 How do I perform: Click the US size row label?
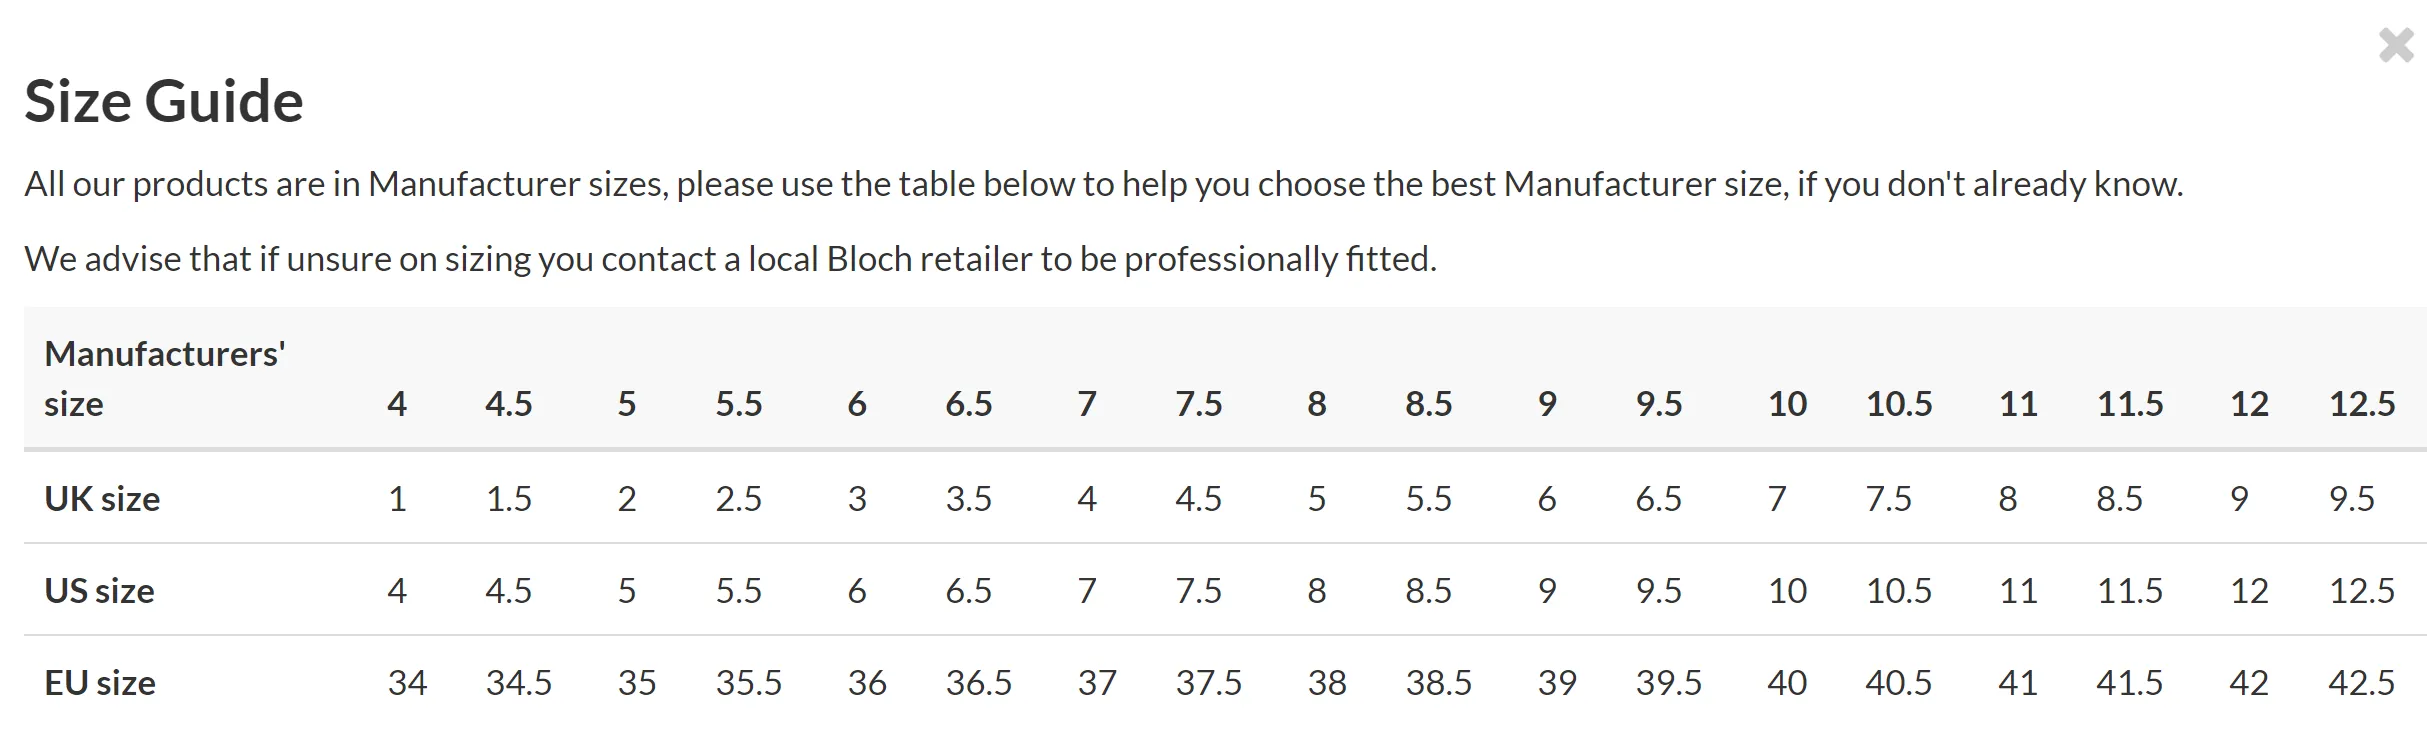point(99,590)
